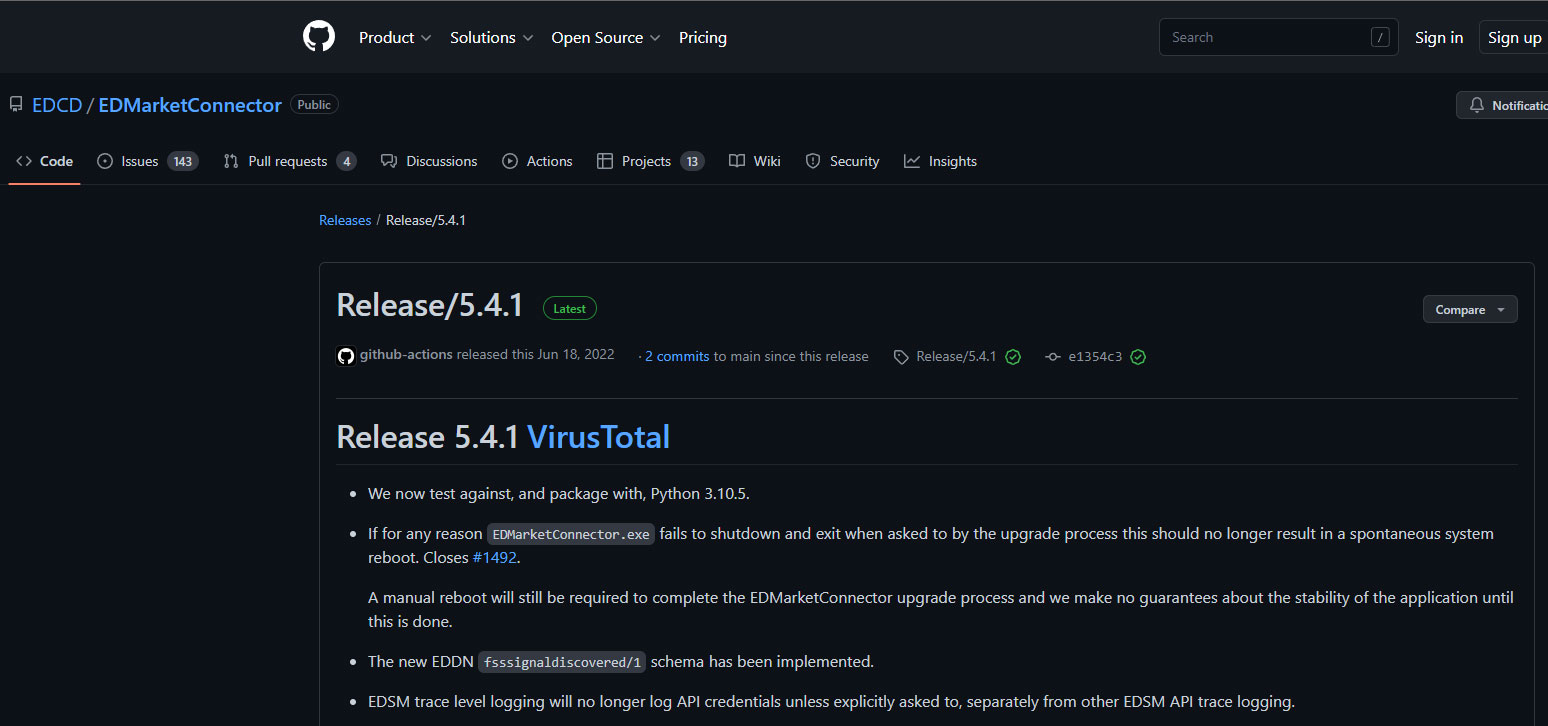Click the EDMarketConnector.exe code text

click(571, 534)
